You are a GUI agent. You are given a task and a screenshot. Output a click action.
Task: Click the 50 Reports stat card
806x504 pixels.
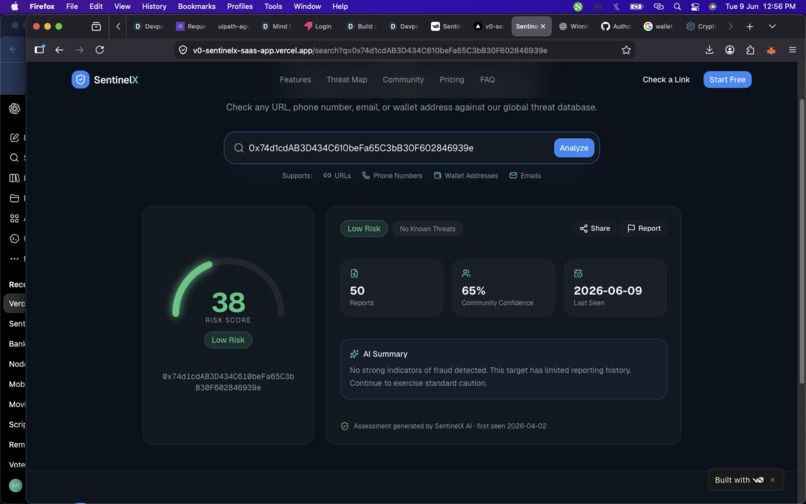pyautogui.click(x=391, y=287)
